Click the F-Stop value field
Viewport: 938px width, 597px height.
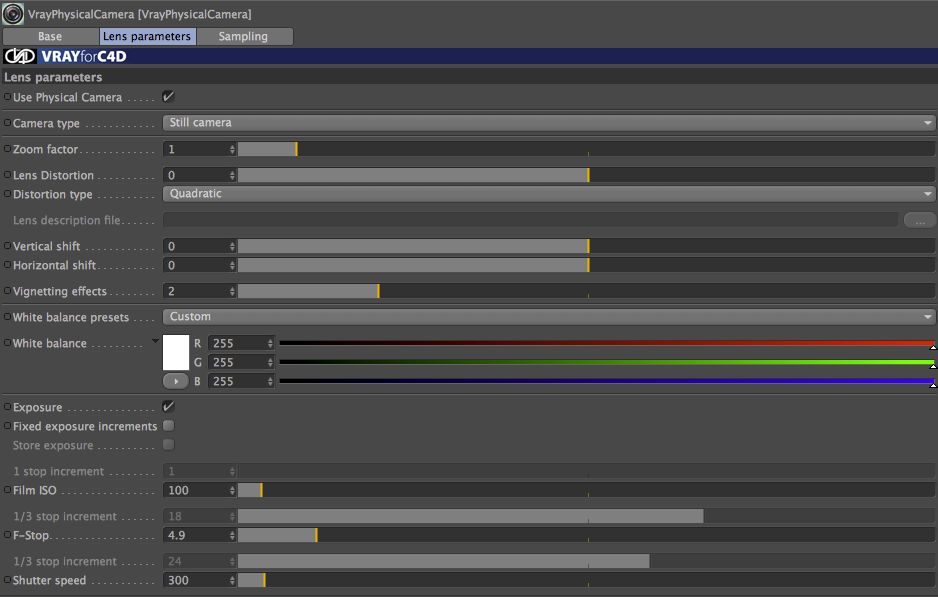pyautogui.click(x=196, y=535)
